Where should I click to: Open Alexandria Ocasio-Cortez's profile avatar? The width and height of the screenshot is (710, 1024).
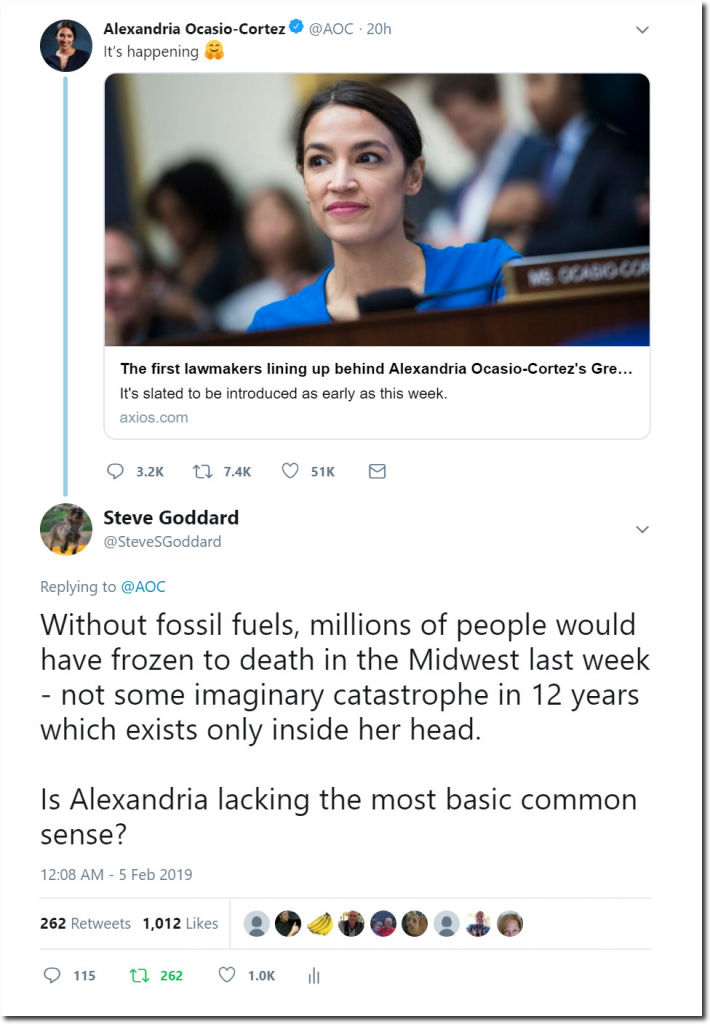coord(65,46)
